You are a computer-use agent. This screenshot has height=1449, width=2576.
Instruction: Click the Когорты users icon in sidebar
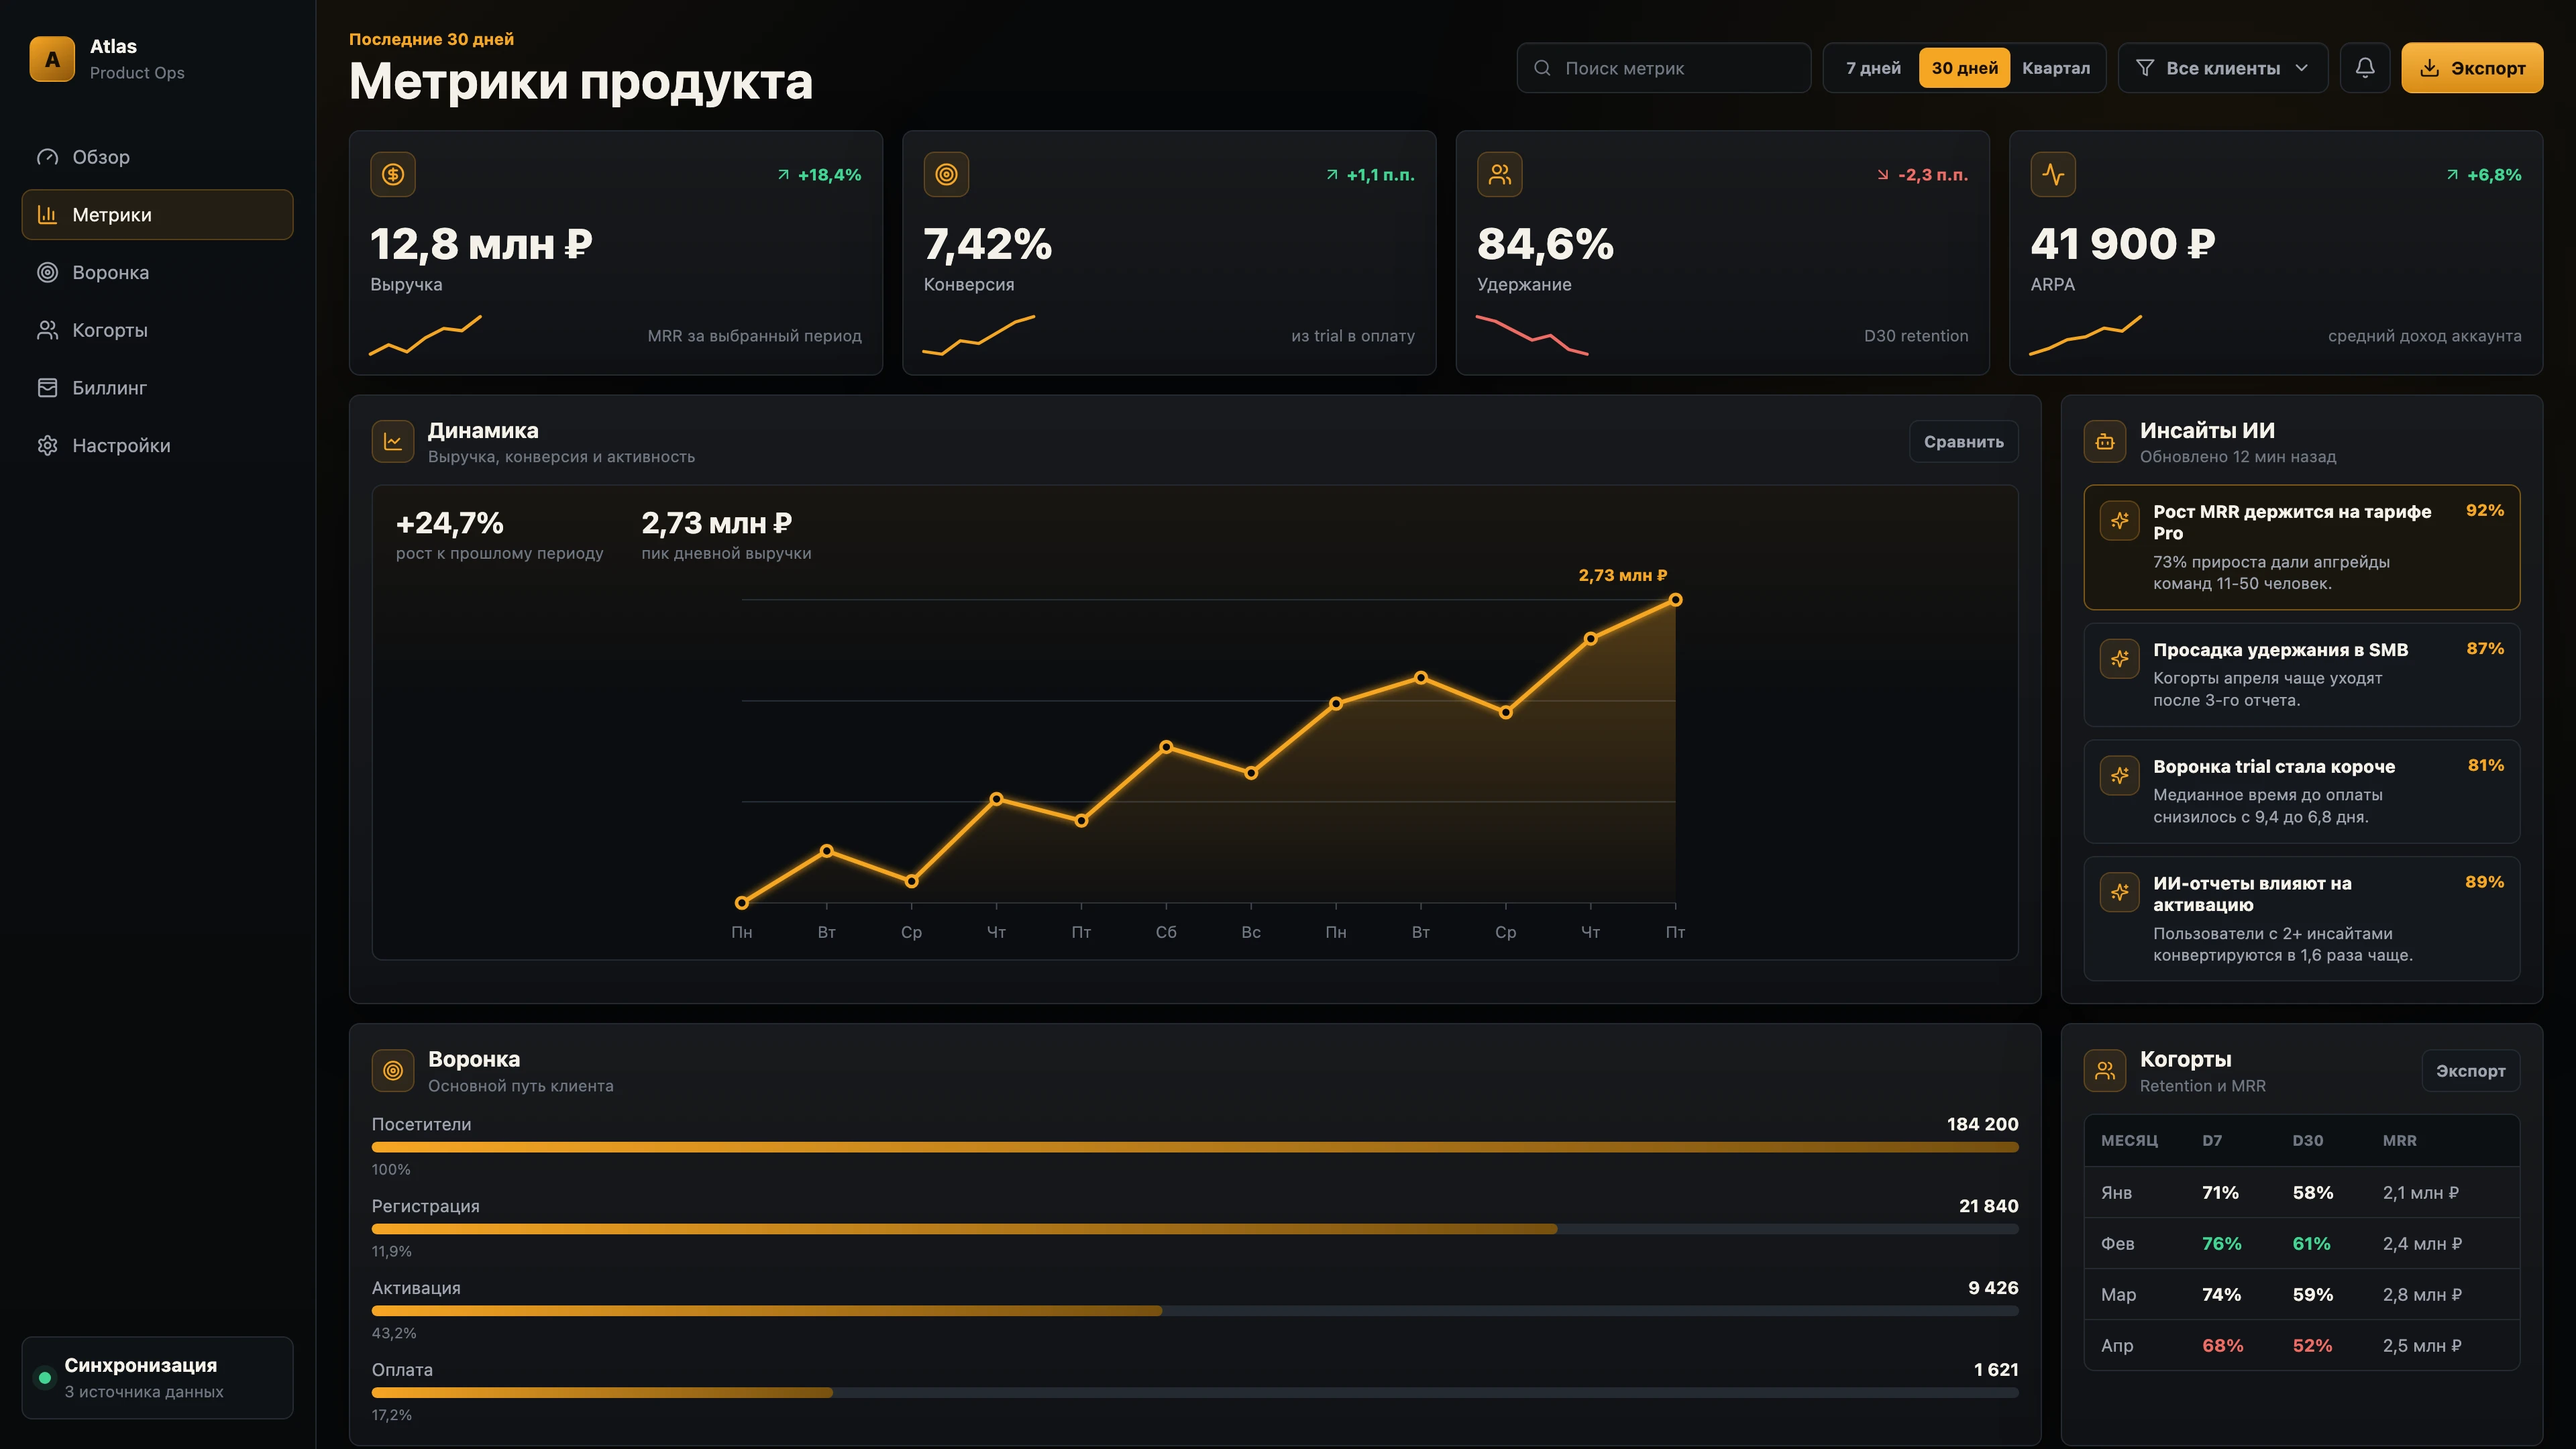[x=47, y=330]
